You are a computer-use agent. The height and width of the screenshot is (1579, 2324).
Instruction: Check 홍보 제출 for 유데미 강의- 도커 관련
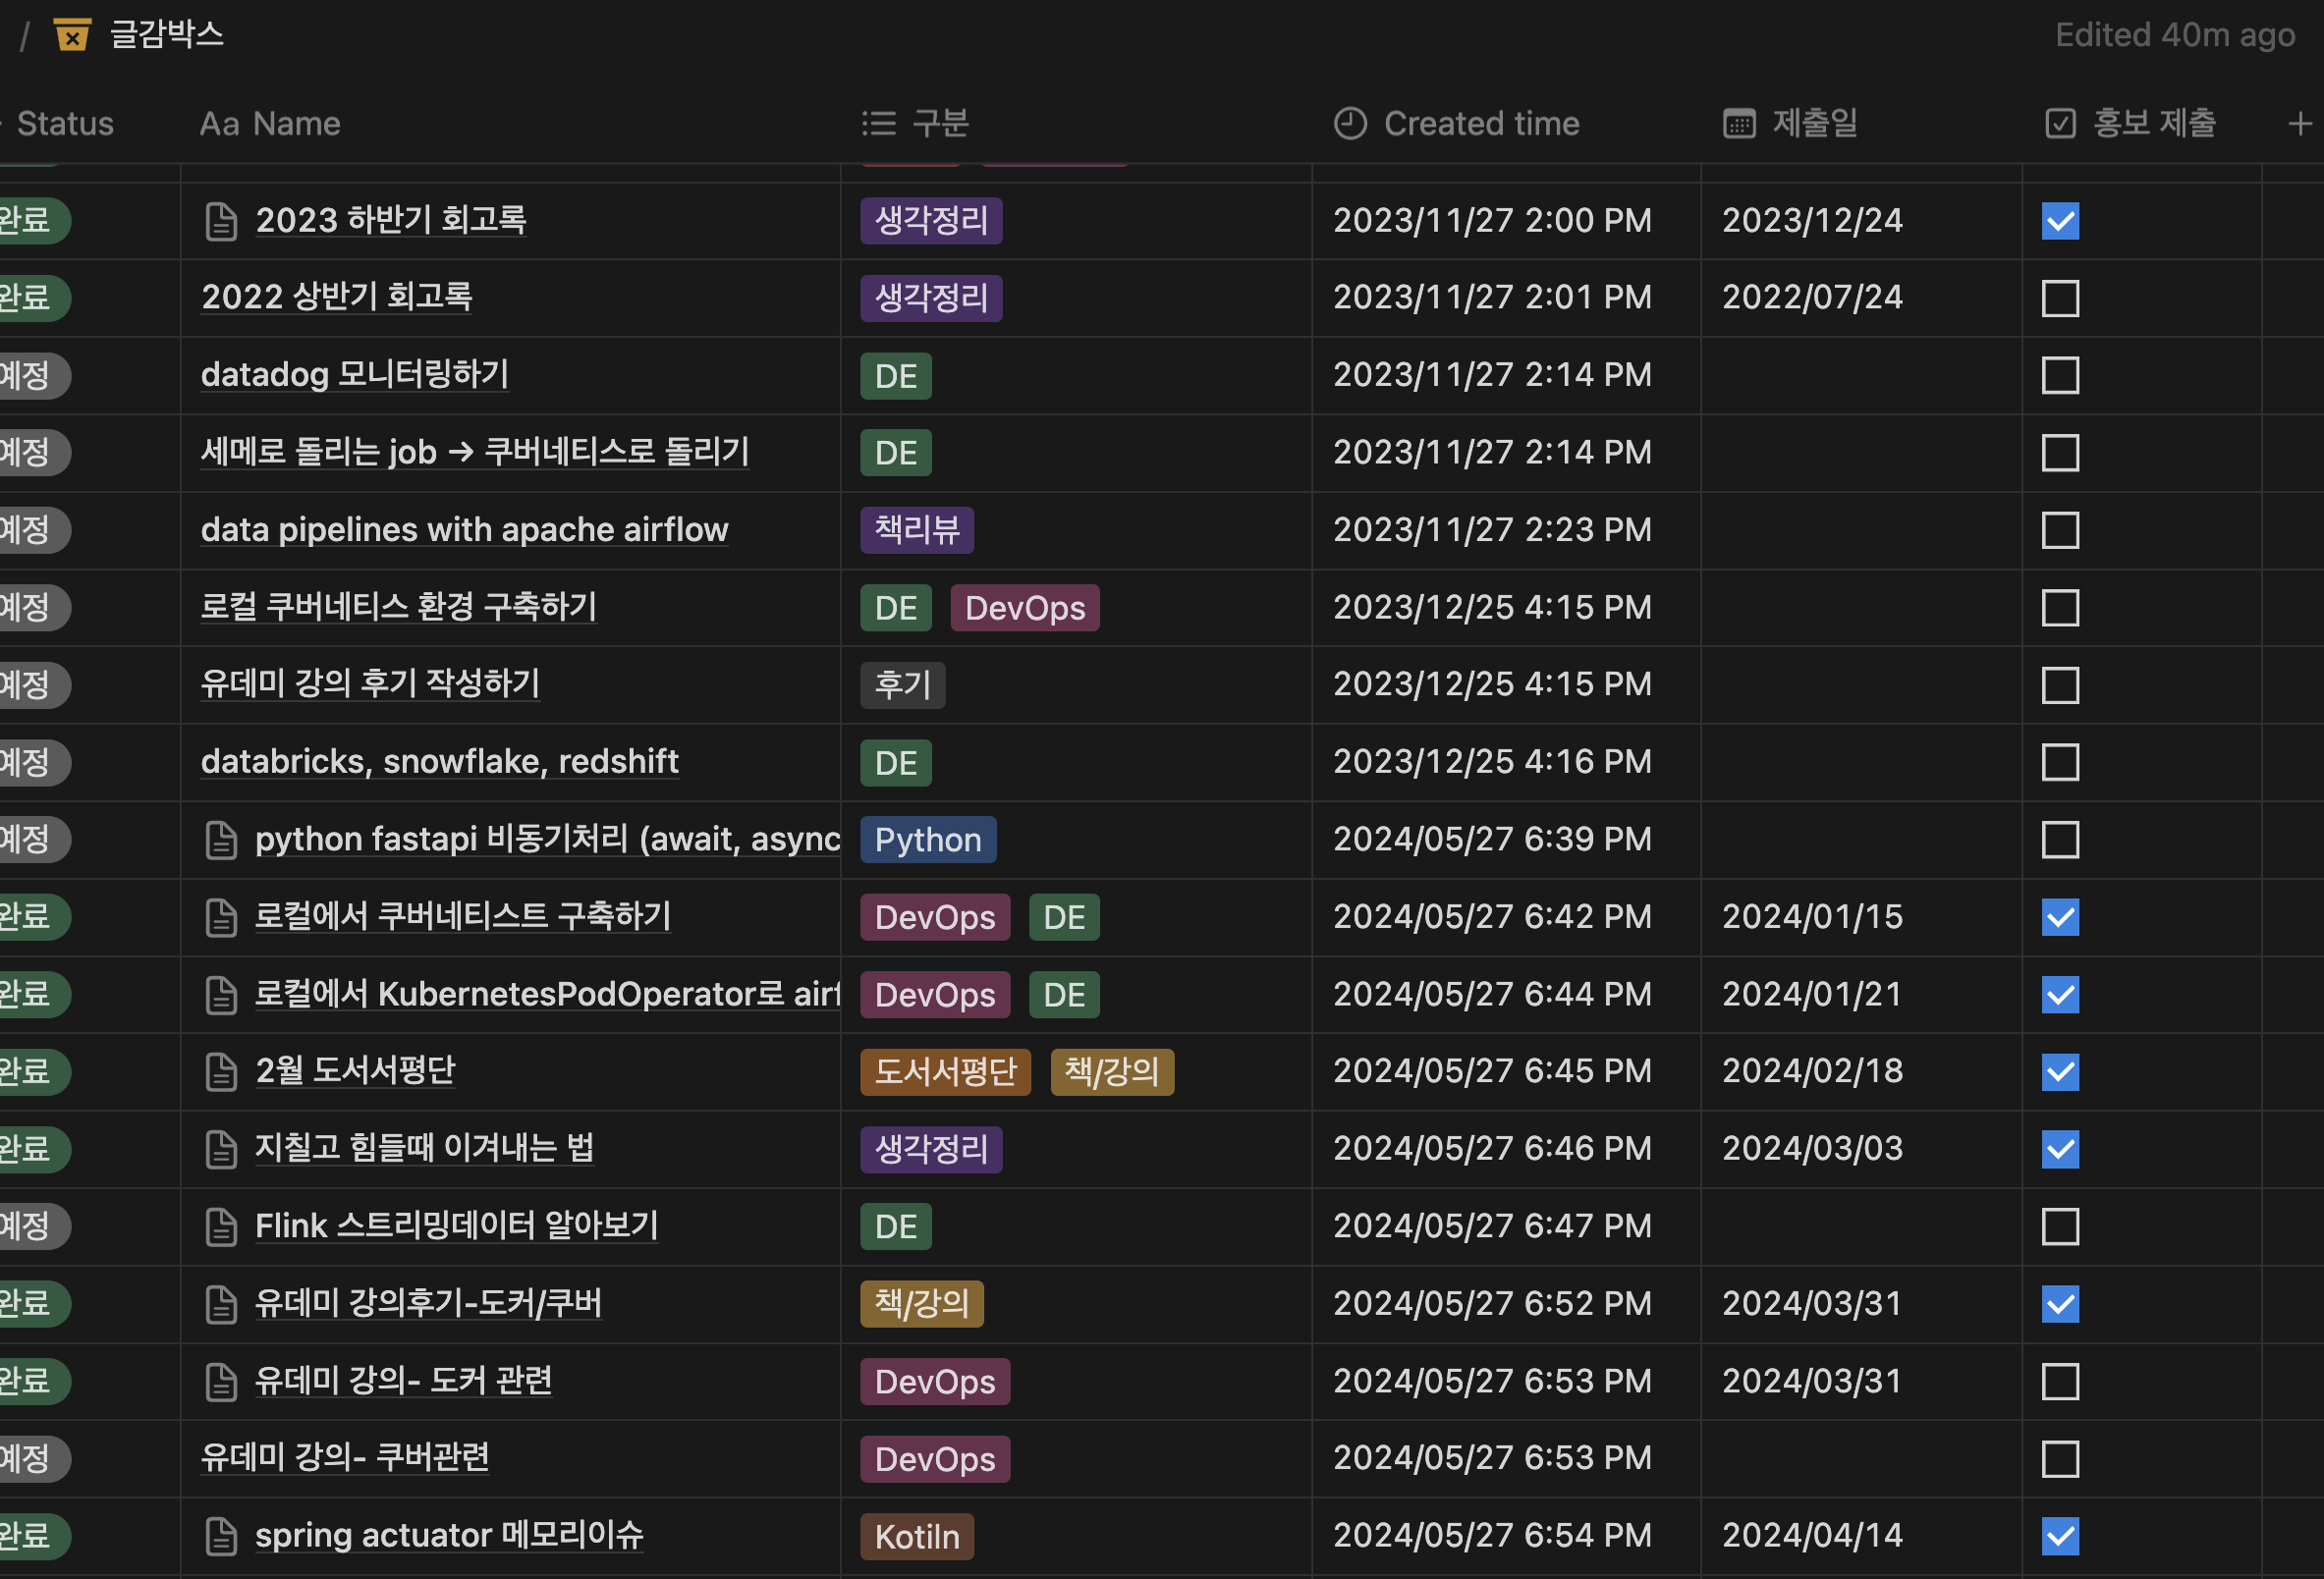[x=2060, y=1382]
